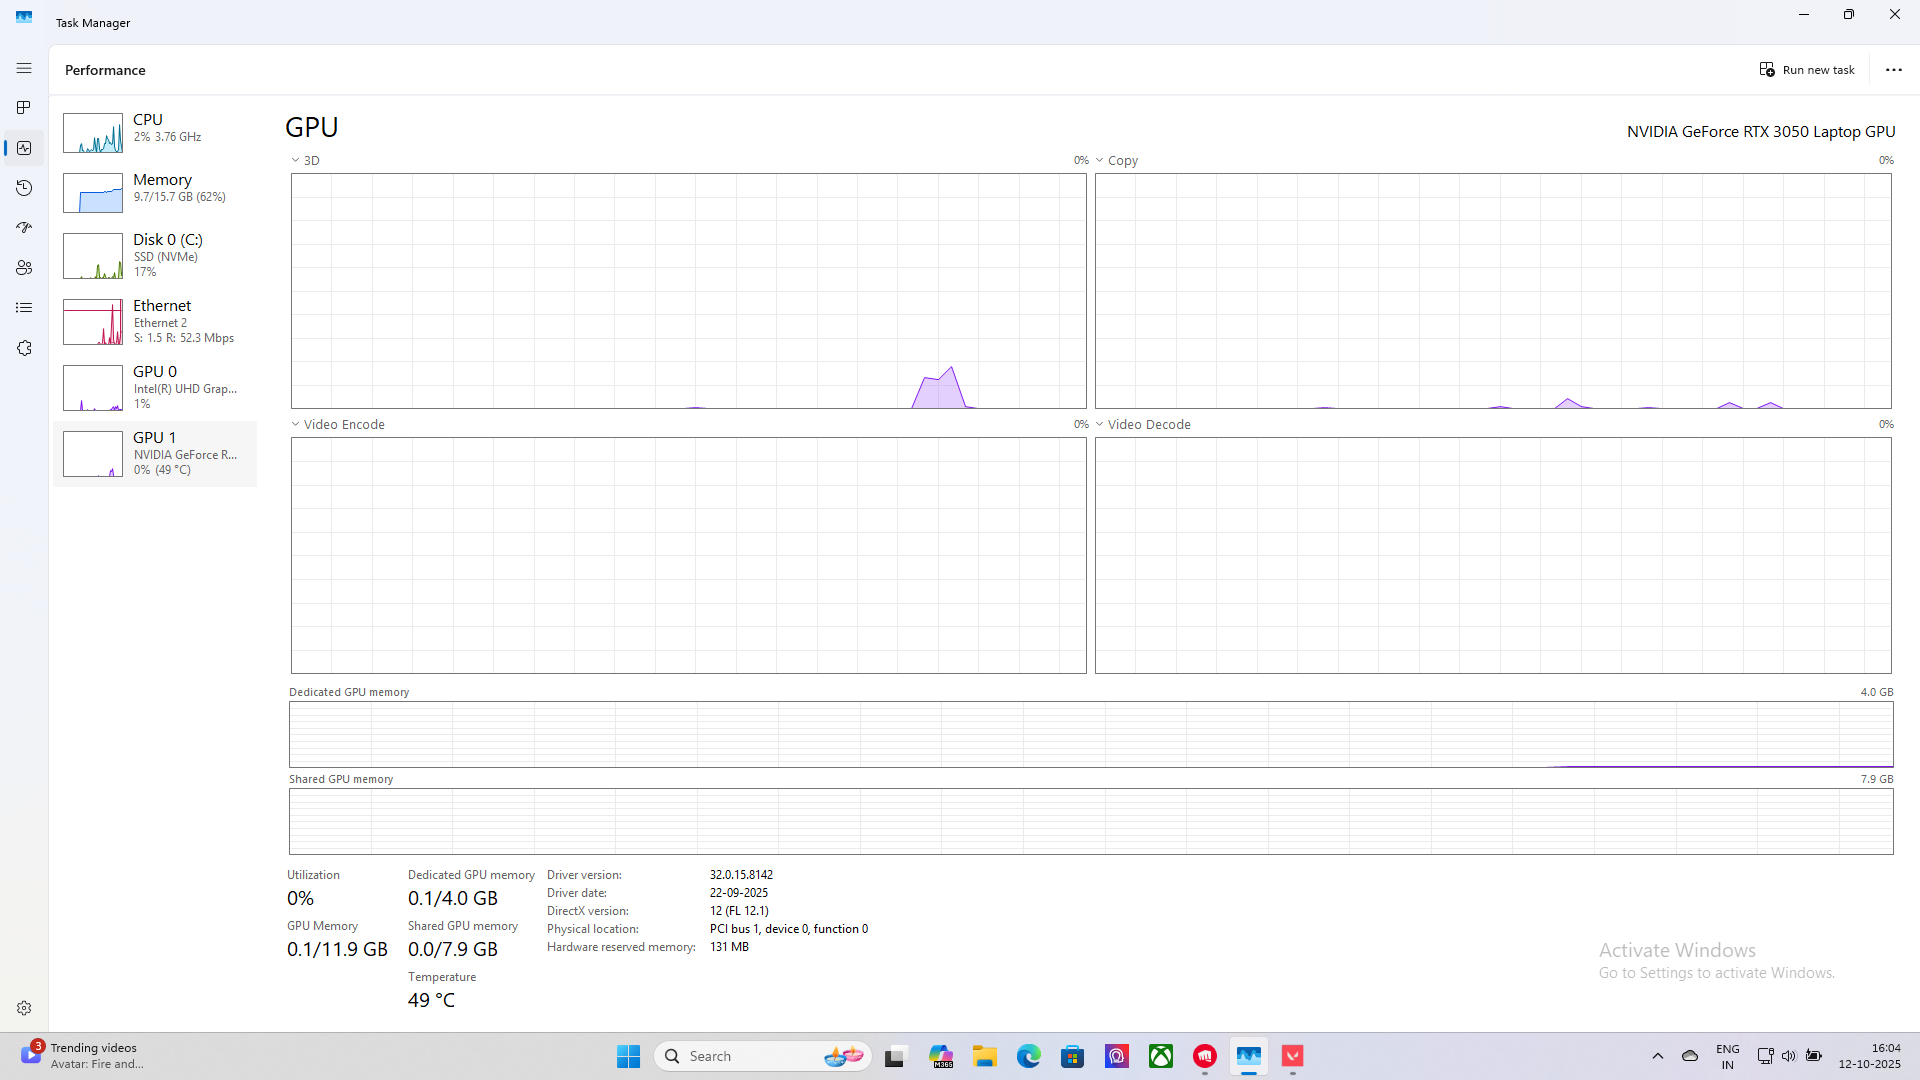Click the Run new task button
The height and width of the screenshot is (1080, 1920).
(1807, 70)
